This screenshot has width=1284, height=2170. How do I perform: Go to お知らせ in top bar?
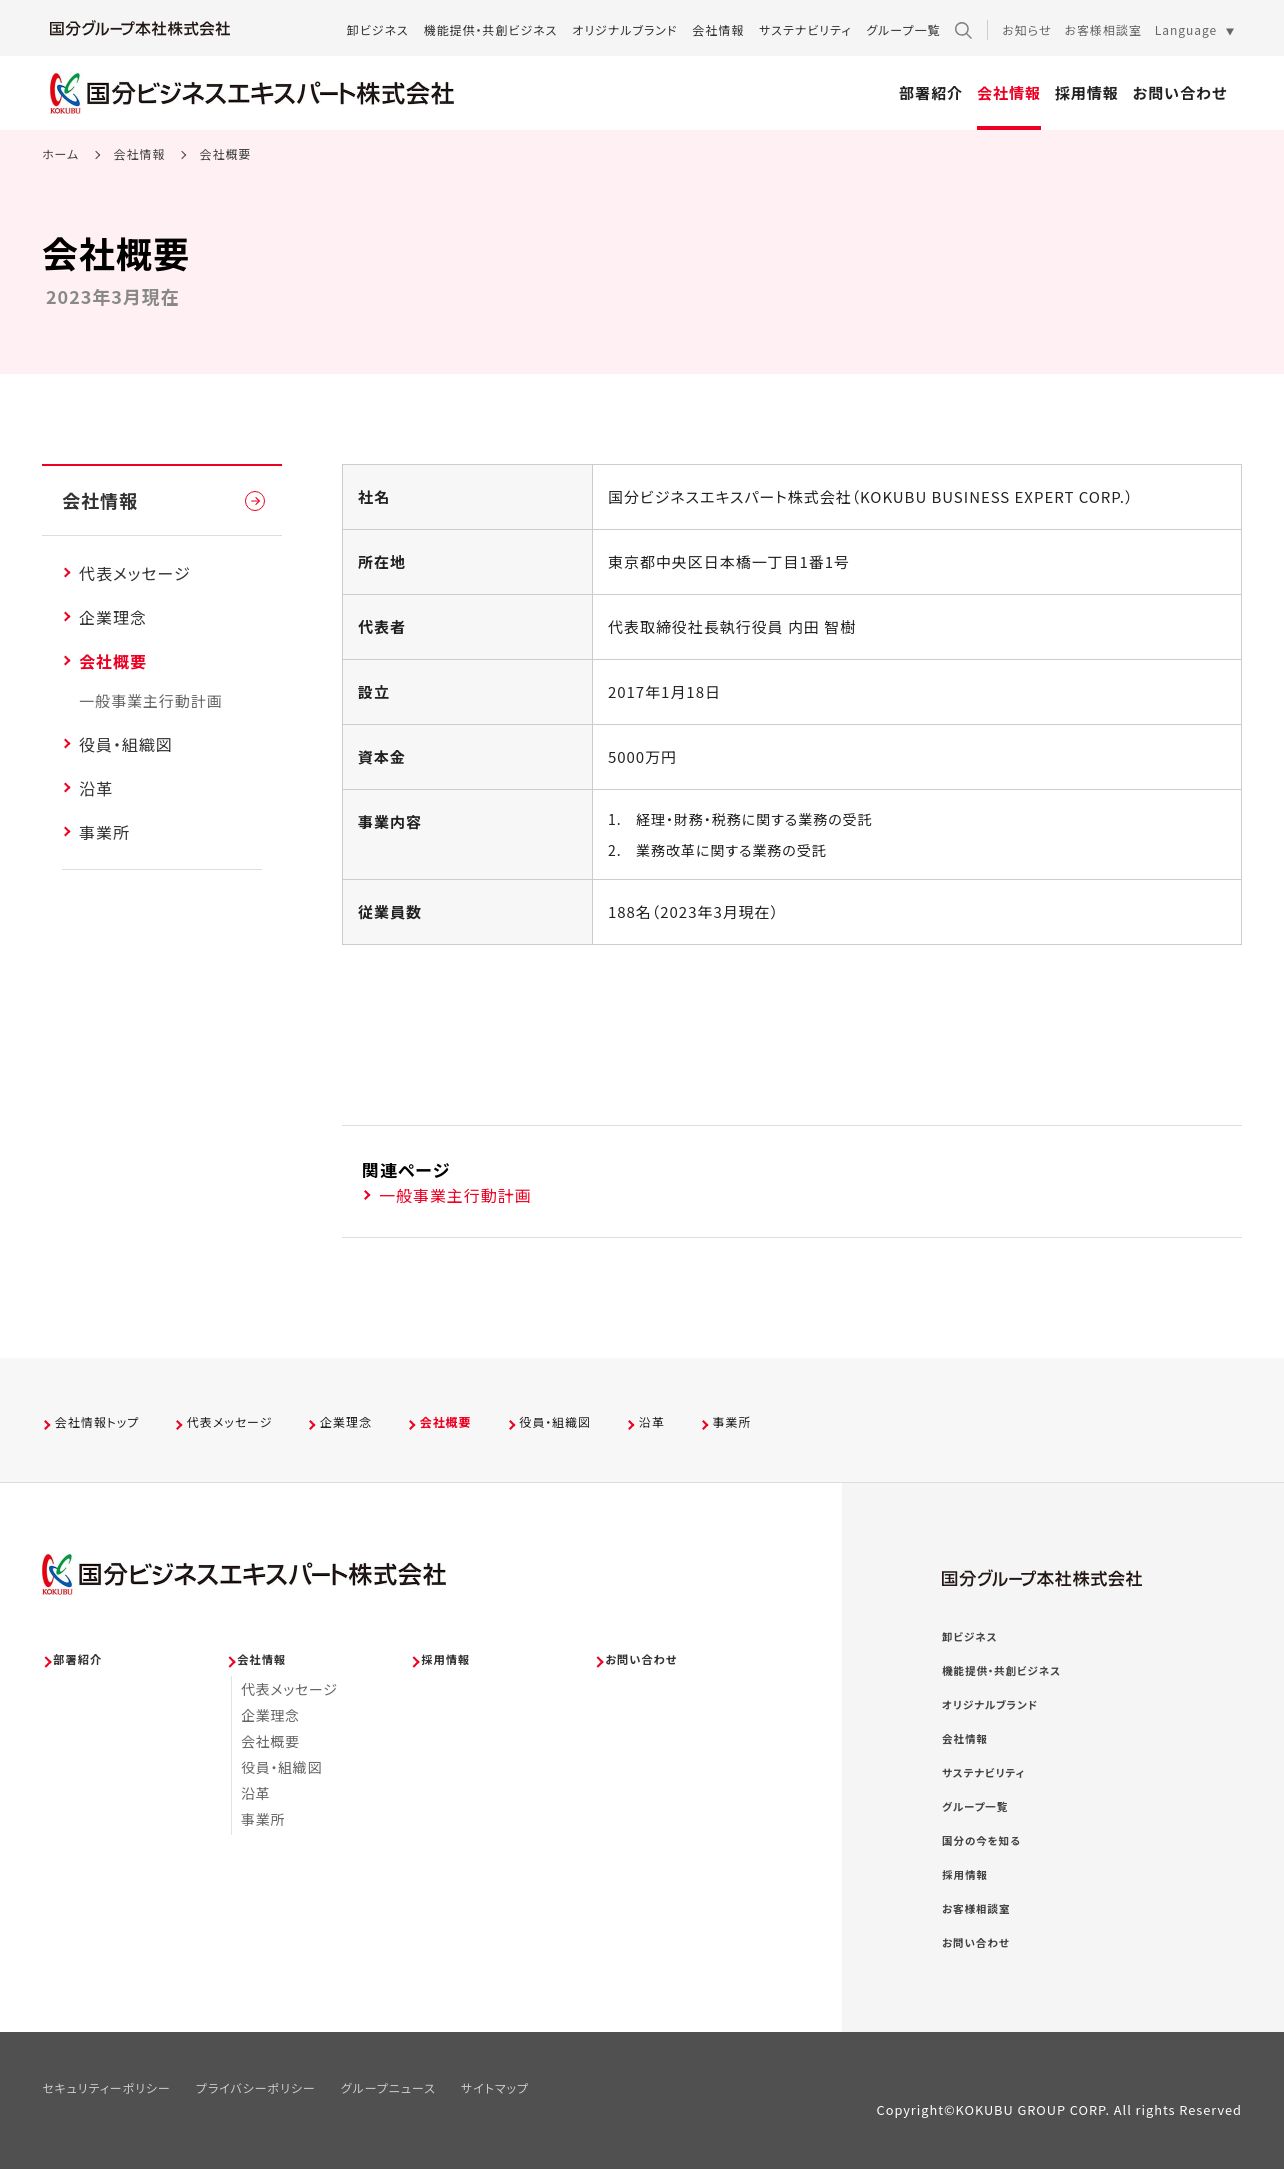1027,30
